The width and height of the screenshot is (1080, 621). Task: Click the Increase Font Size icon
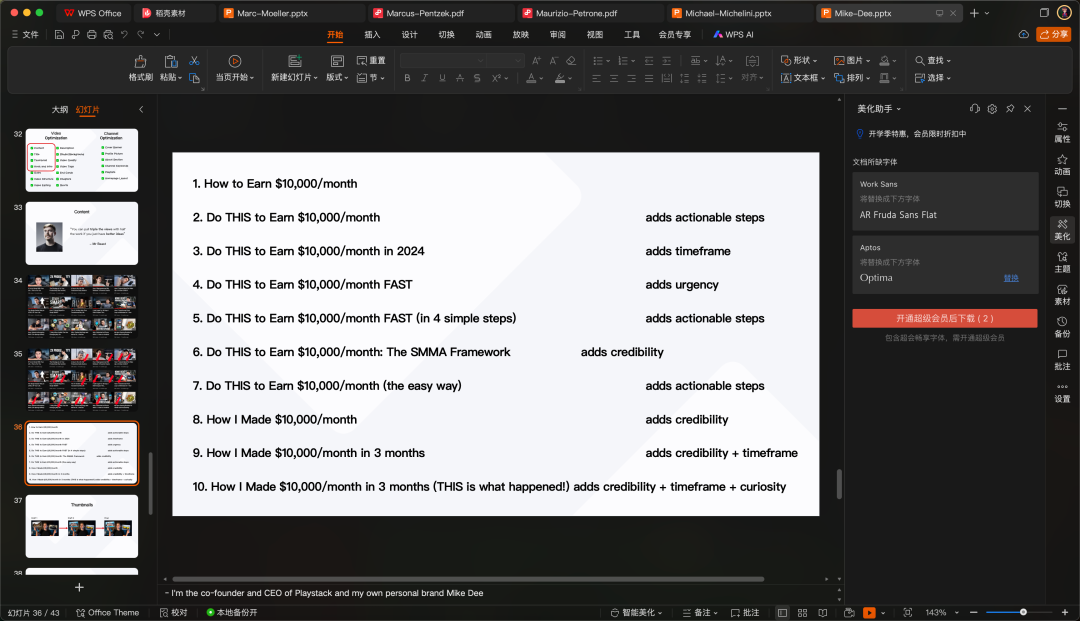pos(537,61)
